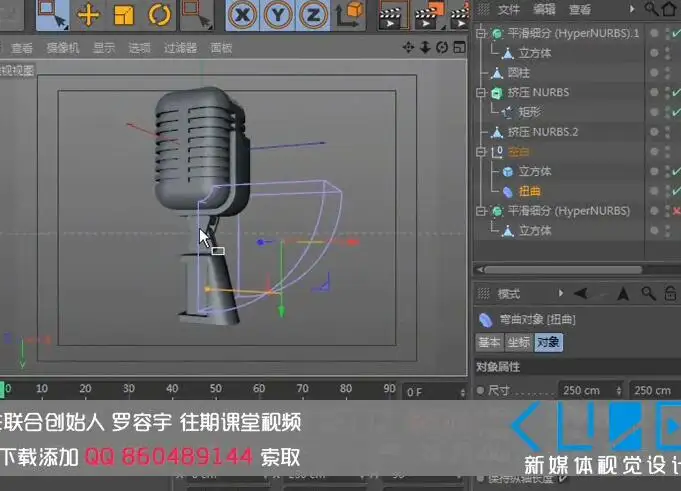Render to picture viewer icon
Viewport: 681px width, 491px height.
[430, 15]
